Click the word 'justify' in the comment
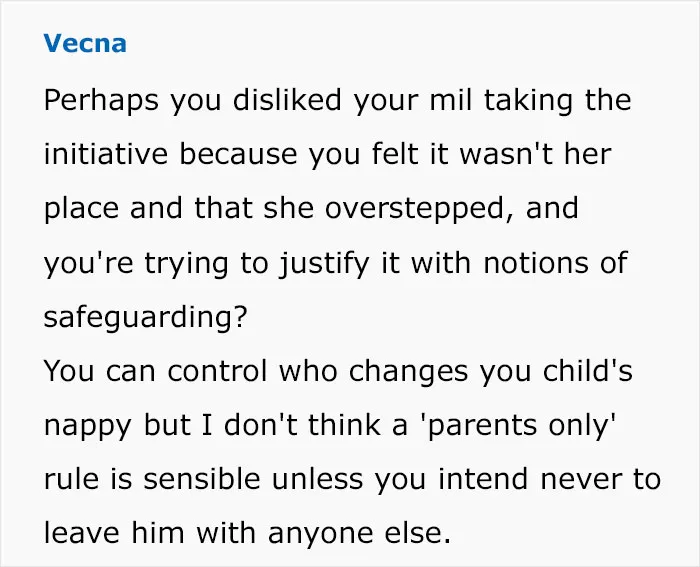700x567 pixels. click(x=325, y=264)
